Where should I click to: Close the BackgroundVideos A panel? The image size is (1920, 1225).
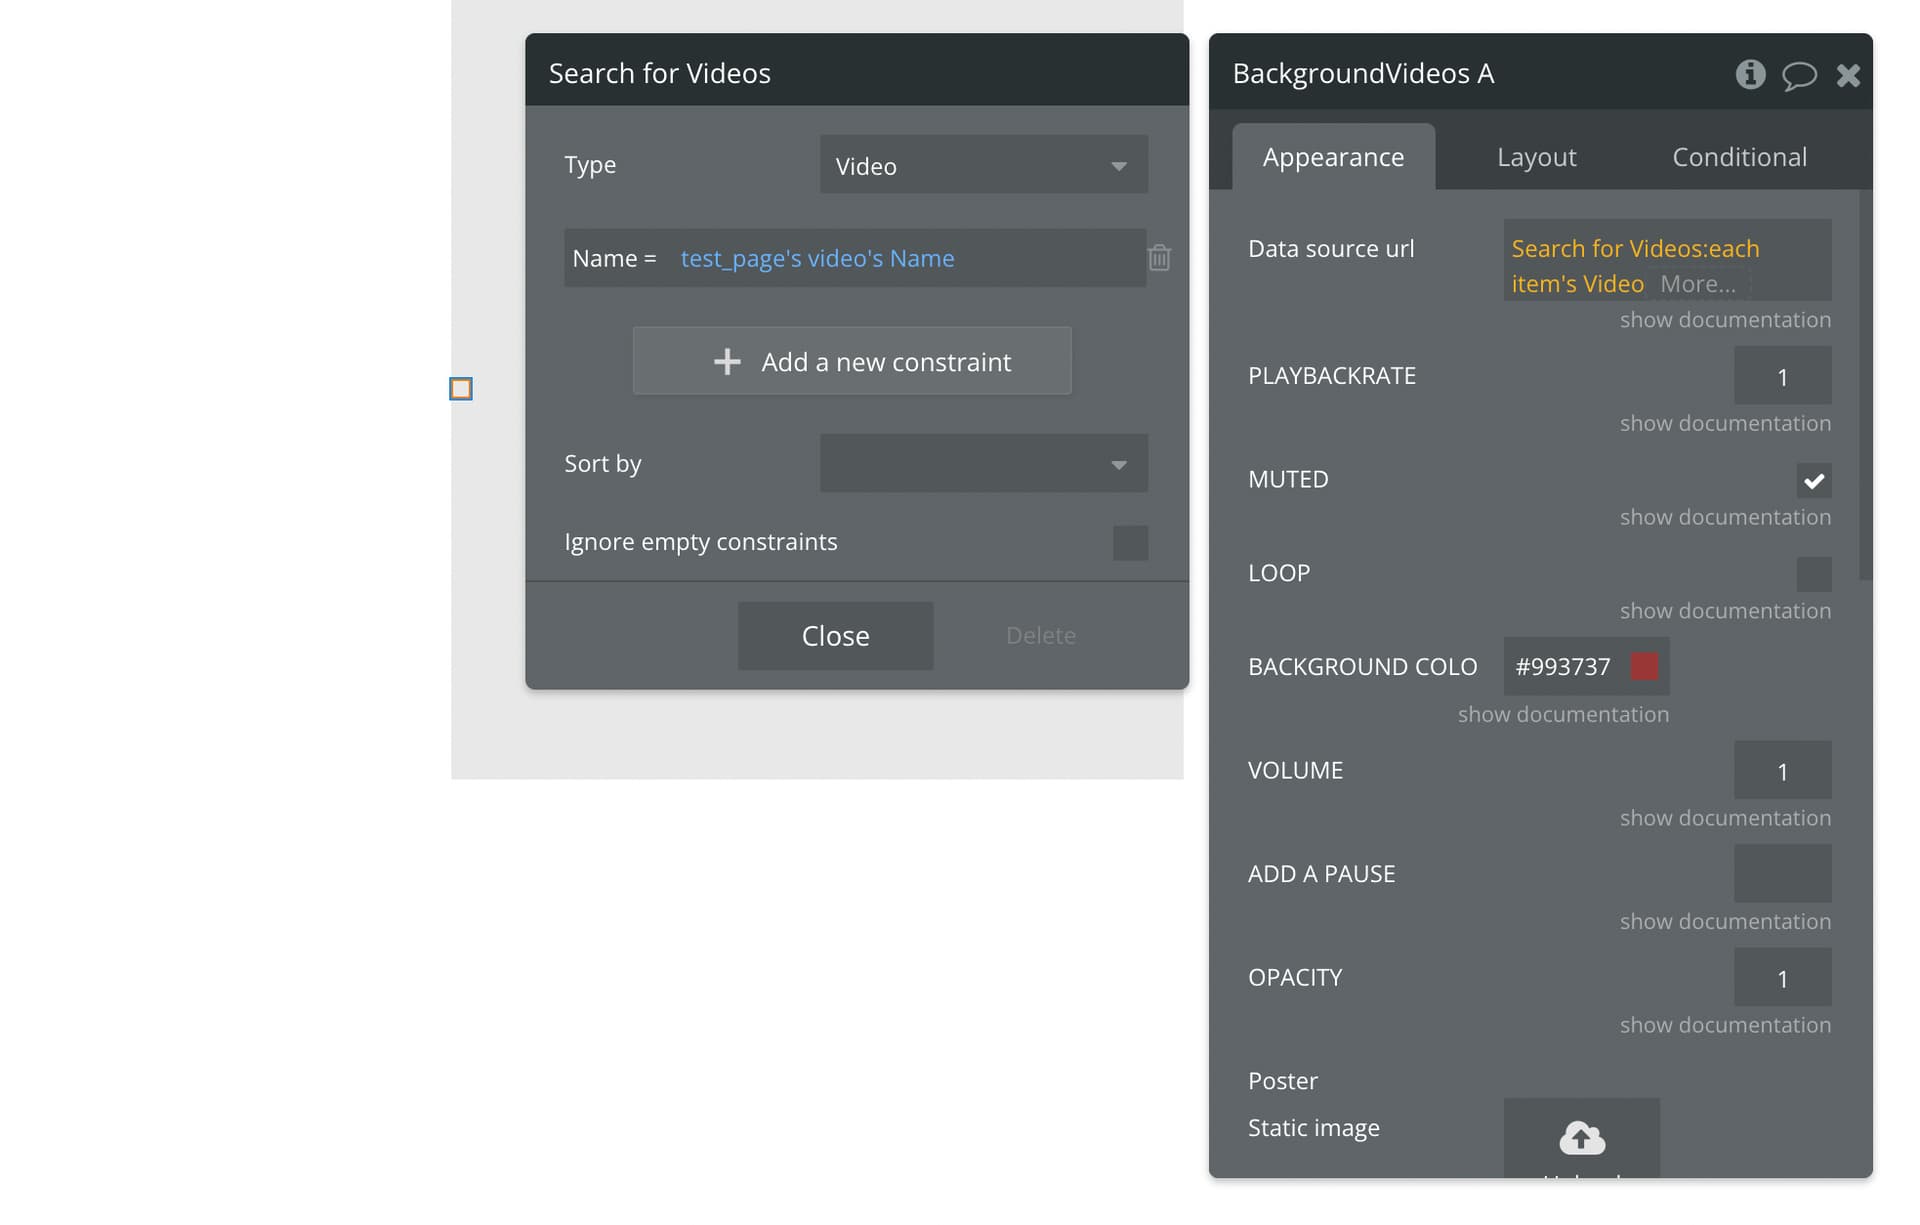coord(1848,75)
